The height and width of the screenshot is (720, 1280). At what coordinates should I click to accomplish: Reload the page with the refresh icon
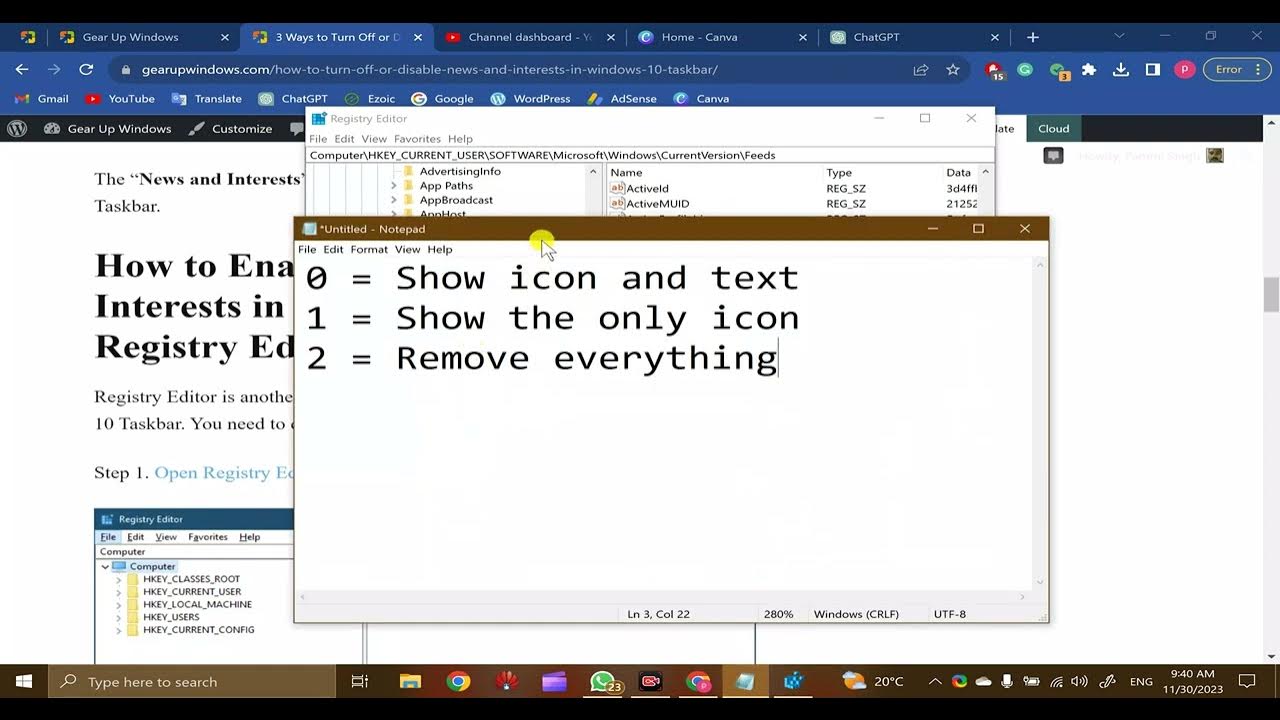pyautogui.click(x=86, y=69)
